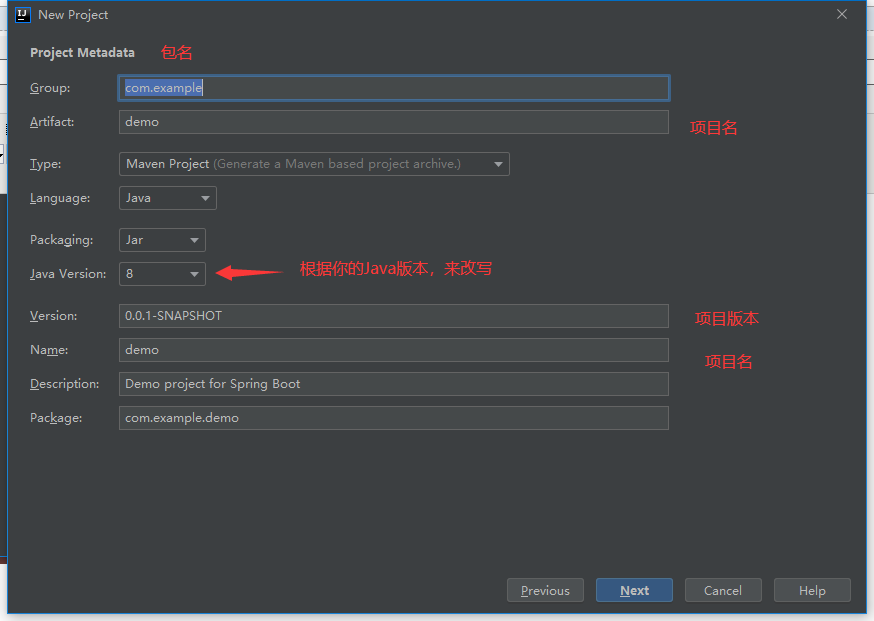Open the Language dropdown set to Java
This screenshot has height=621, width=874.
pyautogui.click(x=168, y=198)
